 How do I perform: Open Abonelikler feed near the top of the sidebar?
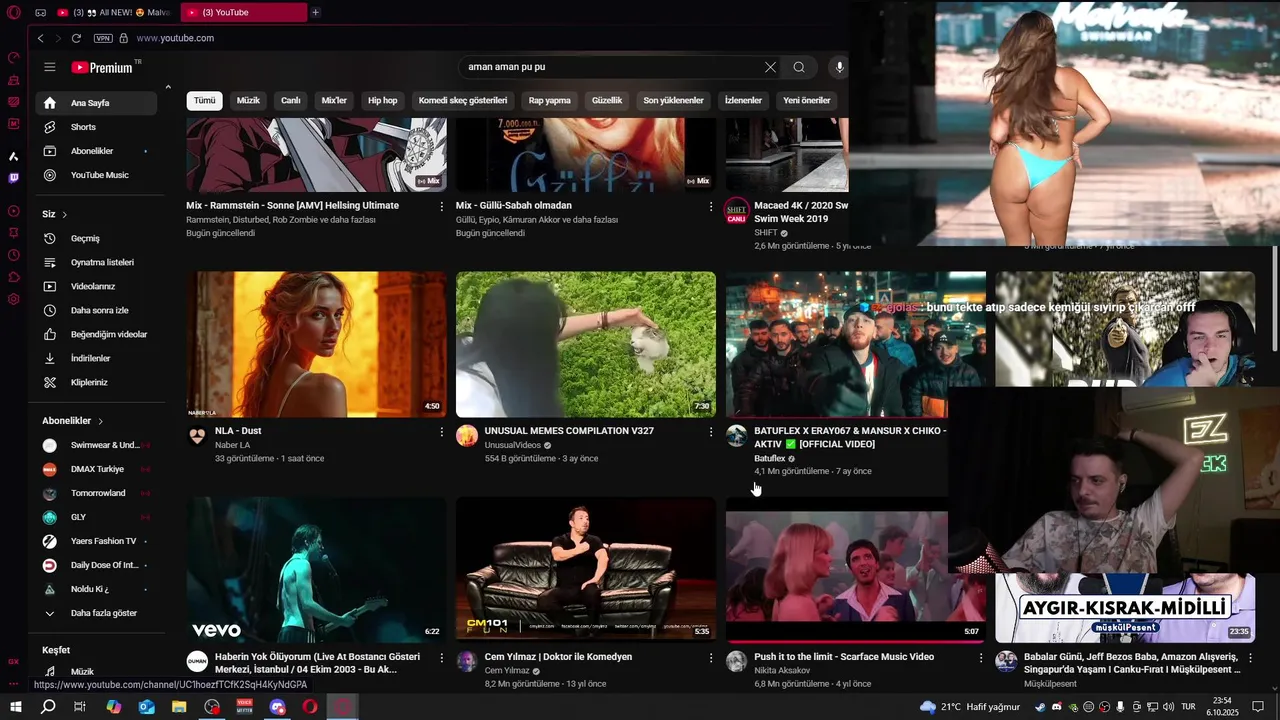click(96, 151)
